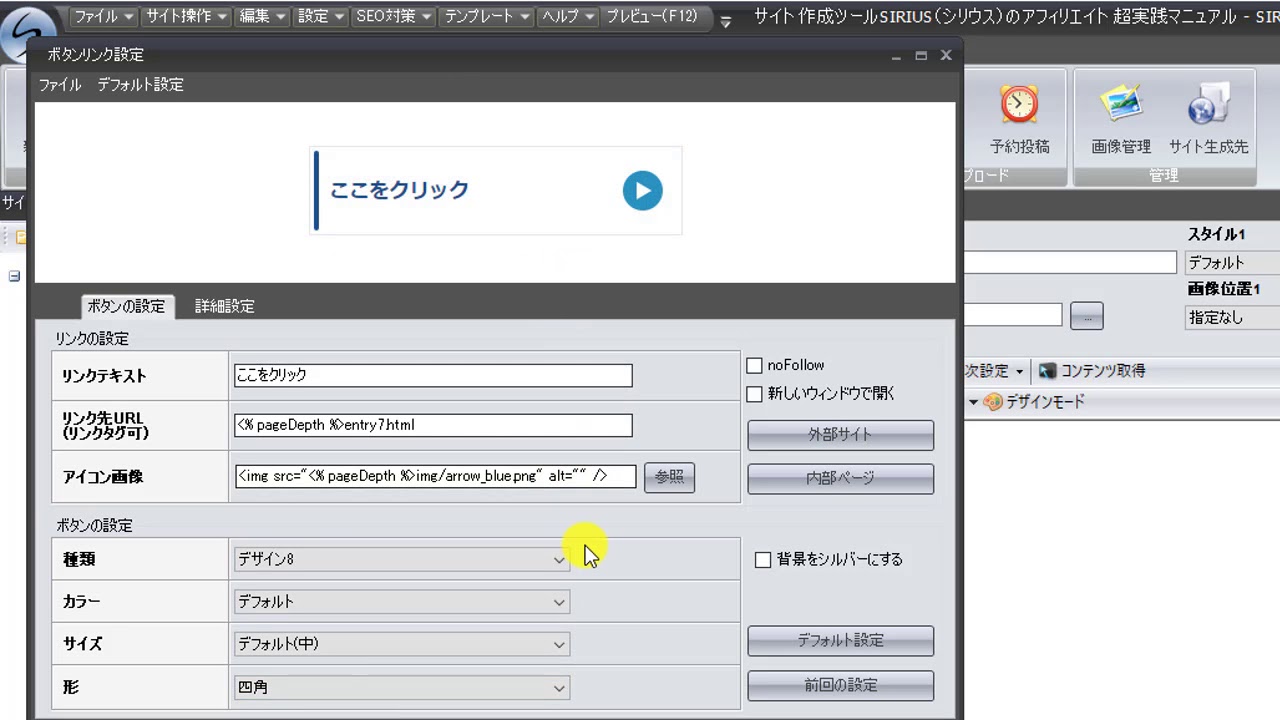Image resolution: width=1280 pixels, height=720 pixels.
Task: Enable 新しいウィンドウで開く checkbox
Action: point(754,394)
